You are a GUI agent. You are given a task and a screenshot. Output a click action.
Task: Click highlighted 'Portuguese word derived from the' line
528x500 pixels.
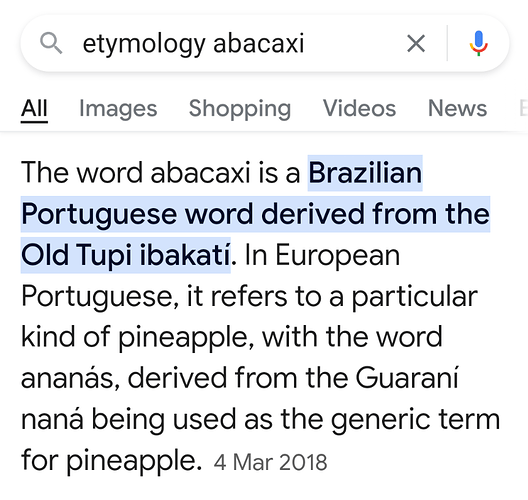[x=255, y=214]
